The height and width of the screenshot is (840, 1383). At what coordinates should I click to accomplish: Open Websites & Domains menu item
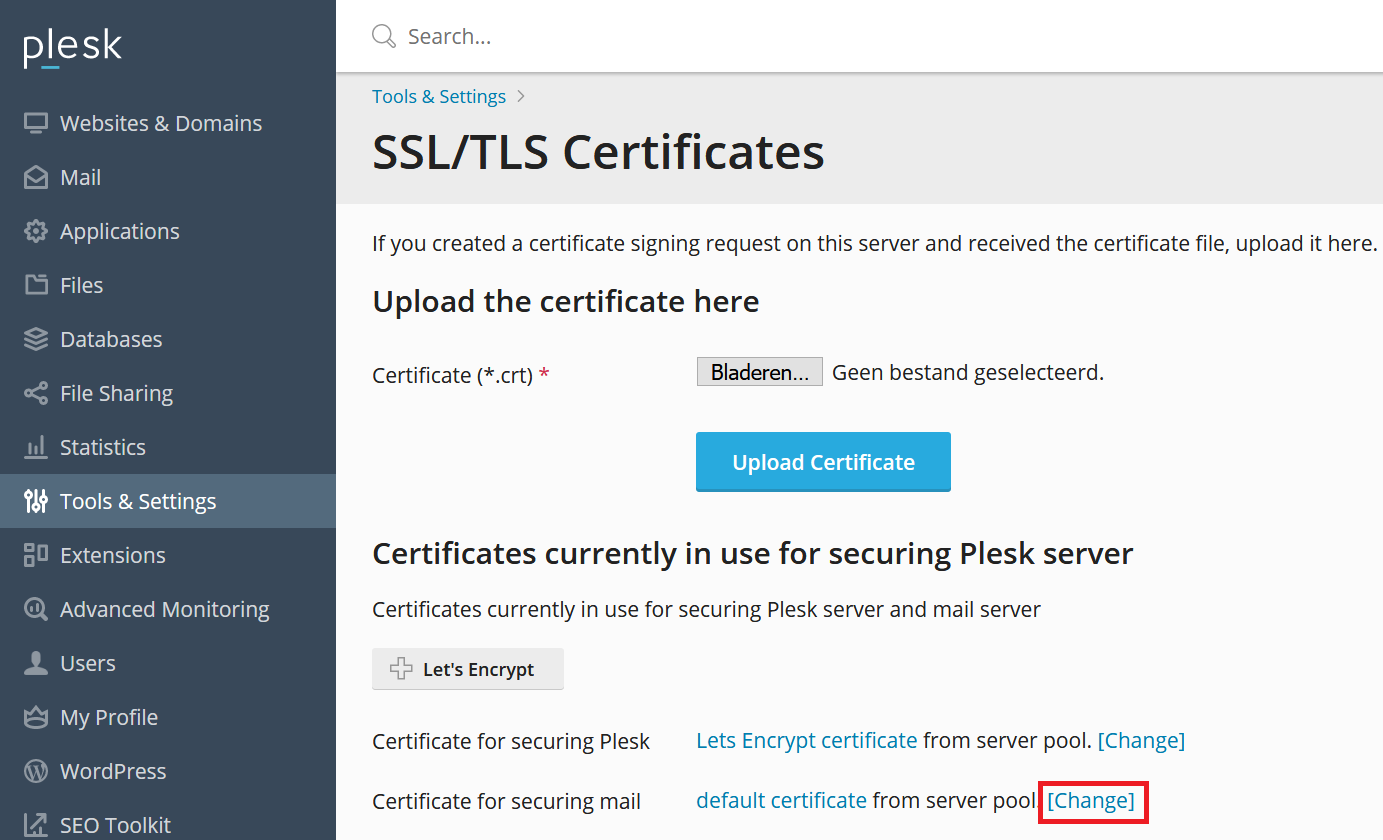[168, 124]
